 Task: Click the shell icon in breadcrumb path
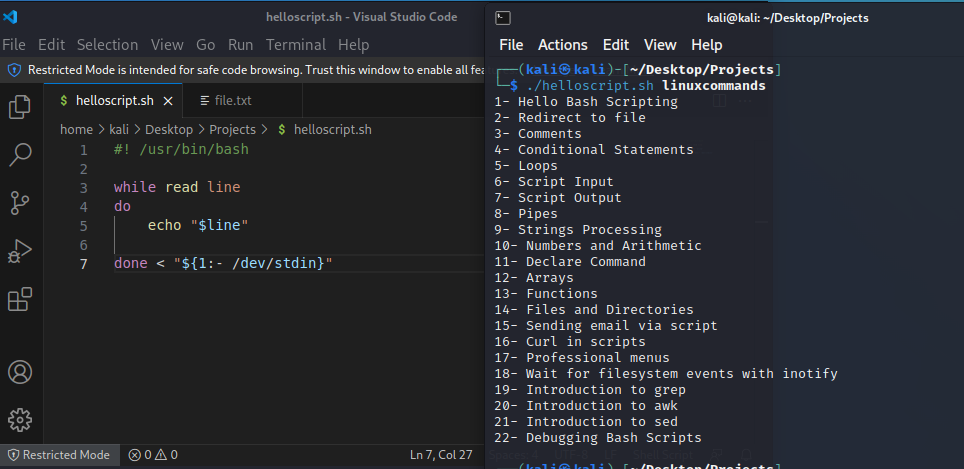tap(282, 130)
